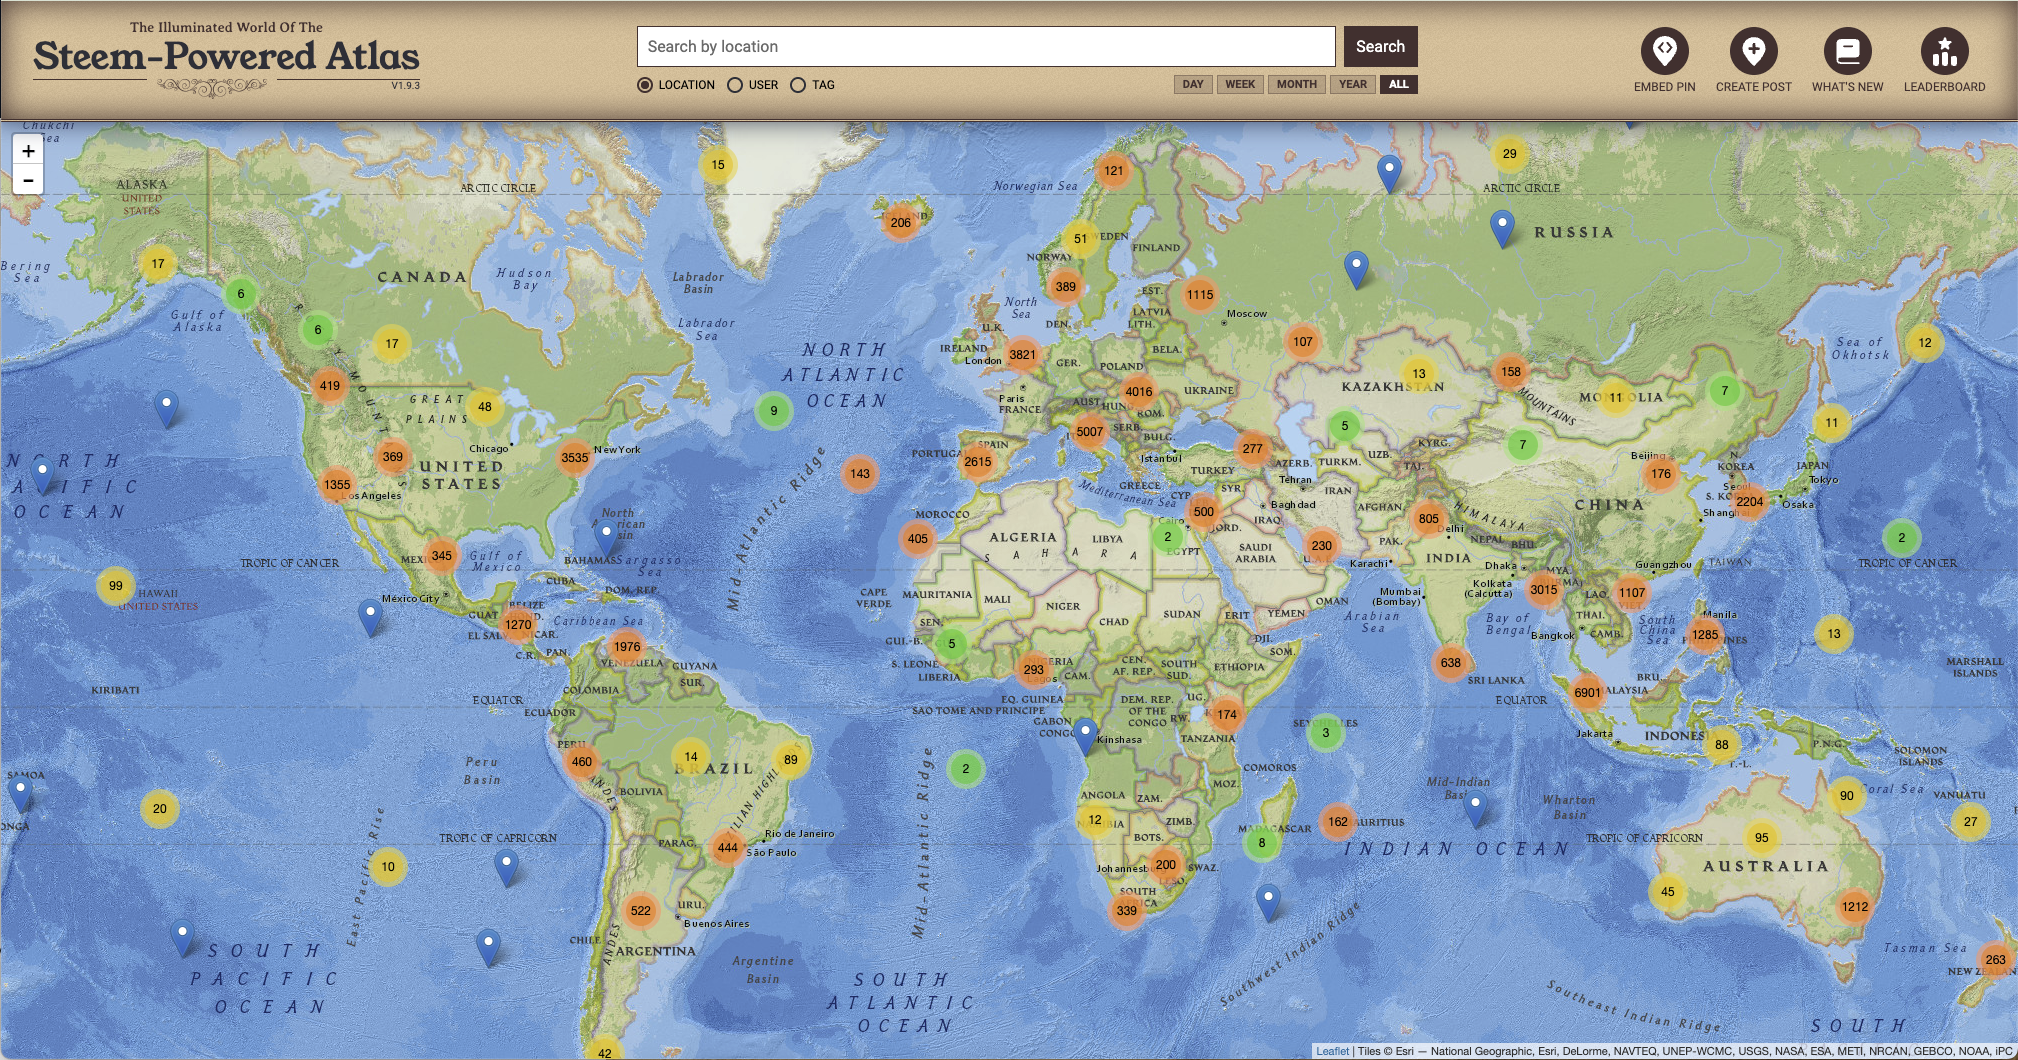Image resolution: width=2018 pixels, height=1060 pixels.
Task: Click the Steem-Powered Atlas logo
Action: click(x=226, y=58)
